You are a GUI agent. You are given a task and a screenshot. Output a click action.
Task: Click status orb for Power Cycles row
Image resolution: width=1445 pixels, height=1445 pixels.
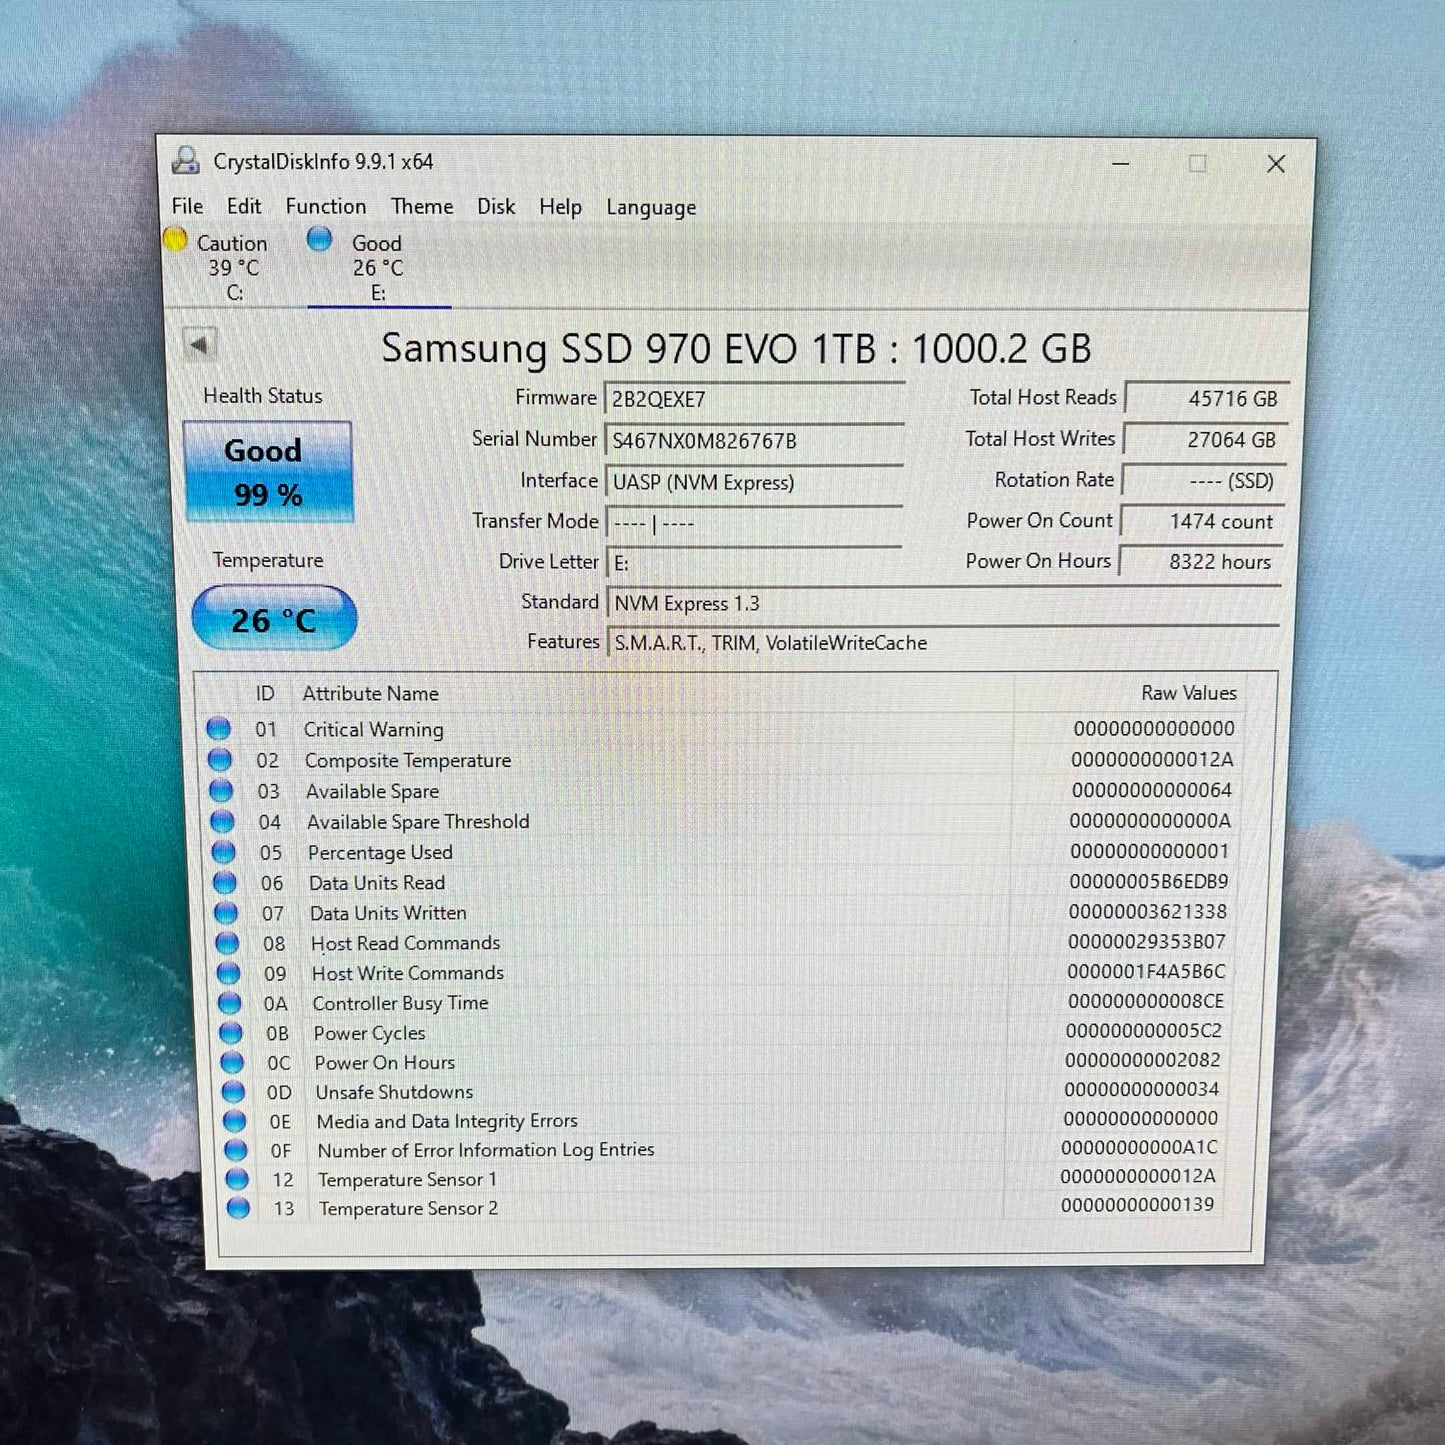[230, 1033]
